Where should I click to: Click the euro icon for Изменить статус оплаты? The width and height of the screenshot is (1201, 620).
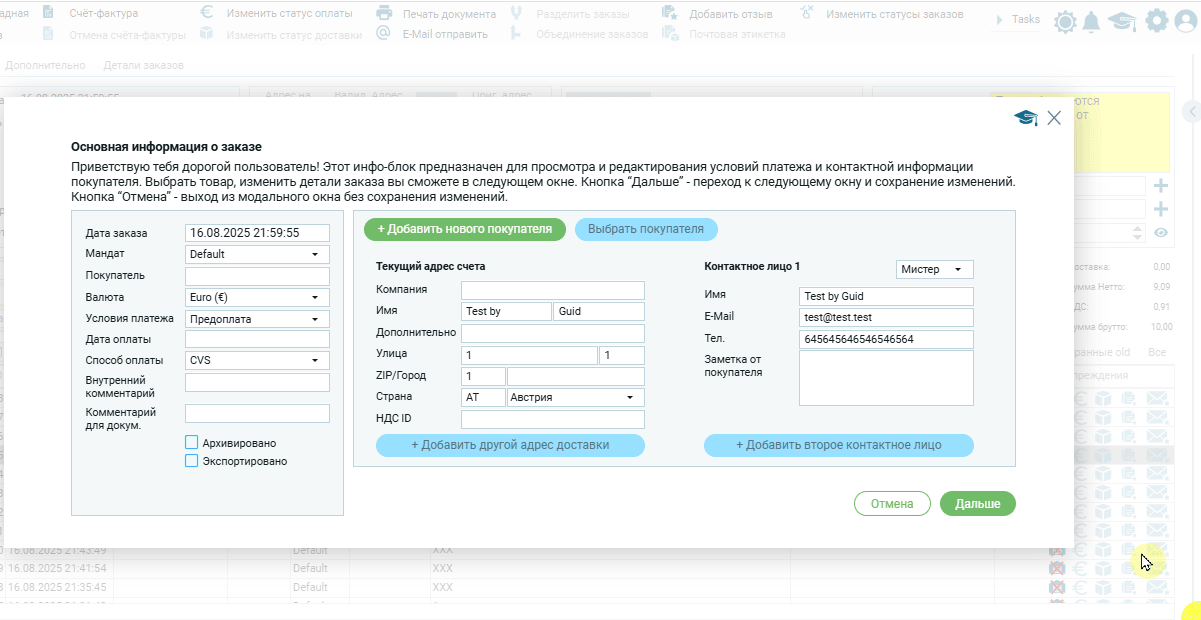click(207, 14)
